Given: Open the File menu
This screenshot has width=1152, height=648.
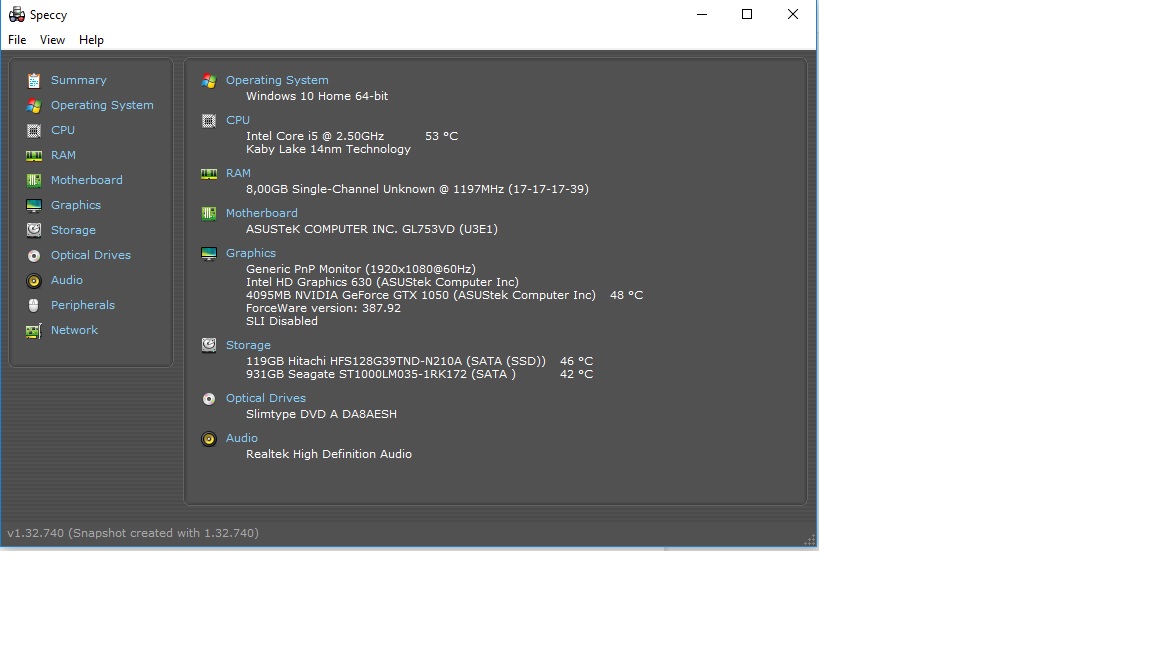Looking at the screenshot, I should 17,40.
